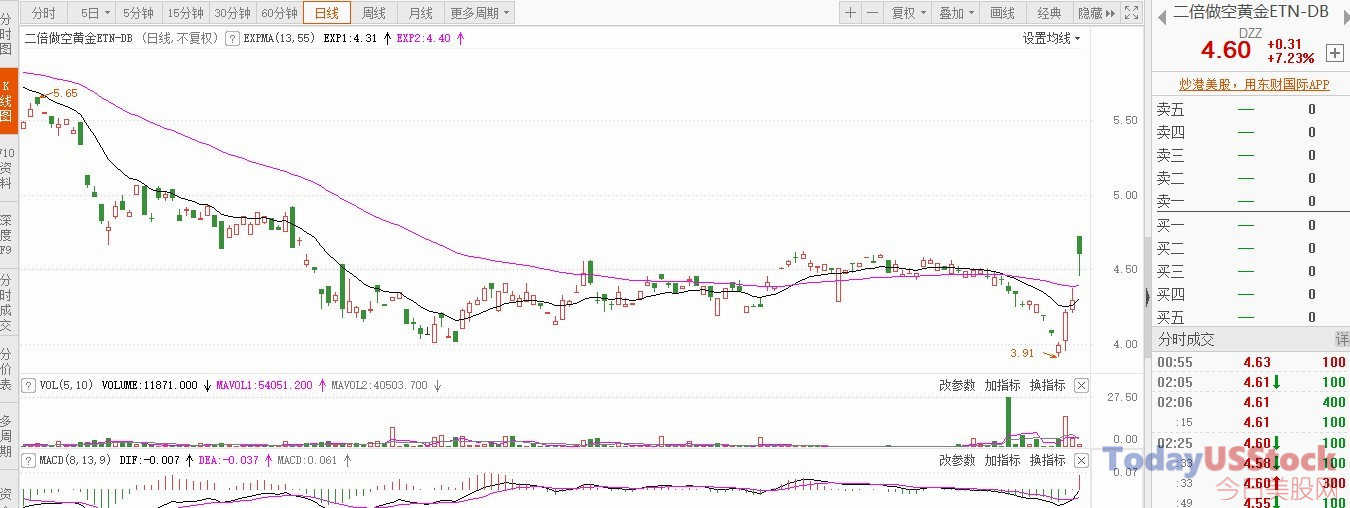Activate 画线 drawing tool button
Screen dimensions: 1350x508
[1003, 13]
